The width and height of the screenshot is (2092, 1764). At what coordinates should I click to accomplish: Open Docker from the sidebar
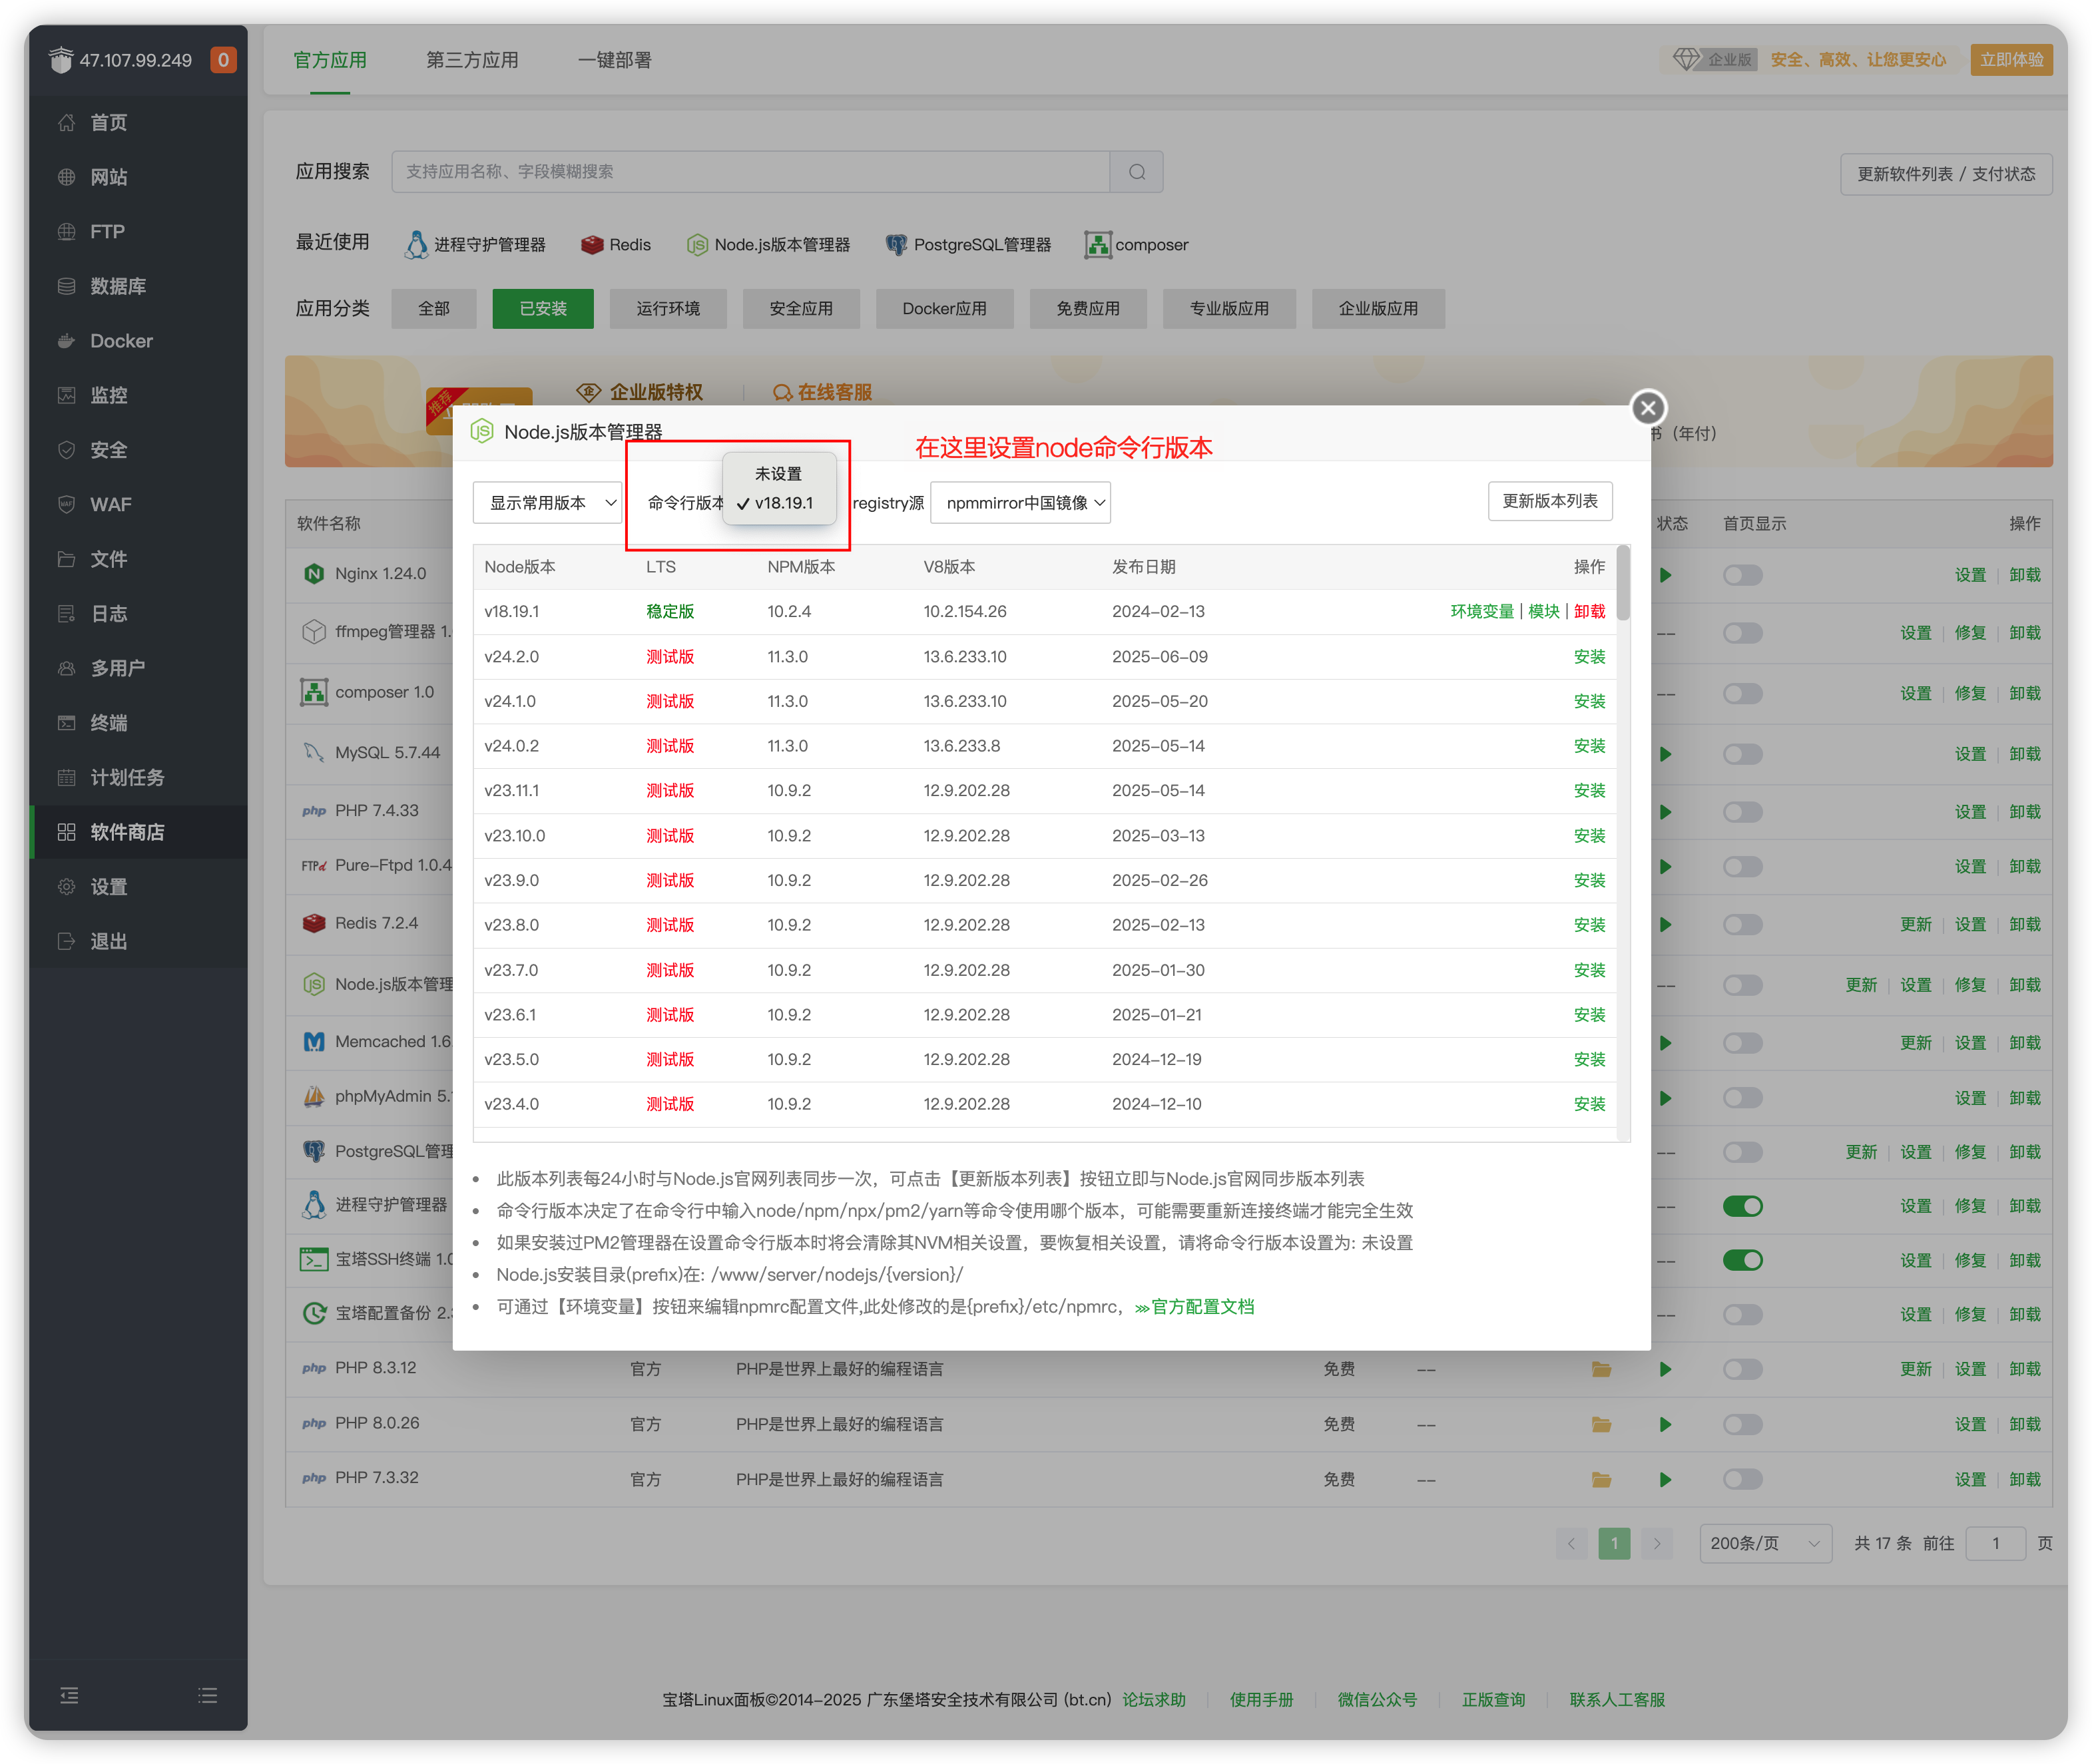[121, 341]
